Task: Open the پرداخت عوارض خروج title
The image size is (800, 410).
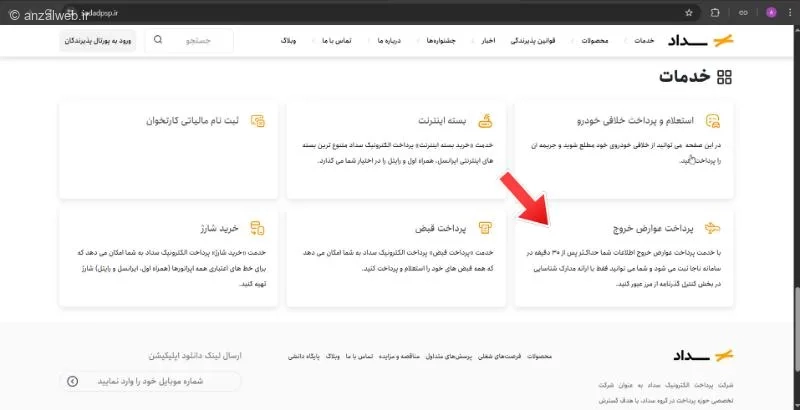Action: tap(653, 228)
